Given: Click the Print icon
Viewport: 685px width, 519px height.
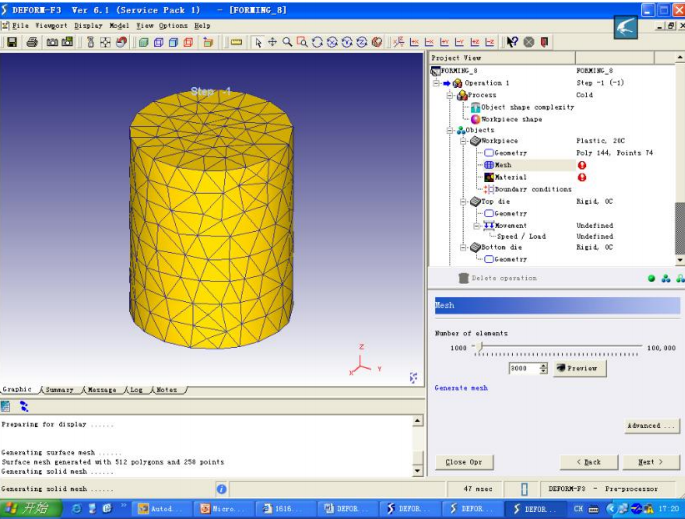Looking at the screenshot, I should click(x=32, y=42).
